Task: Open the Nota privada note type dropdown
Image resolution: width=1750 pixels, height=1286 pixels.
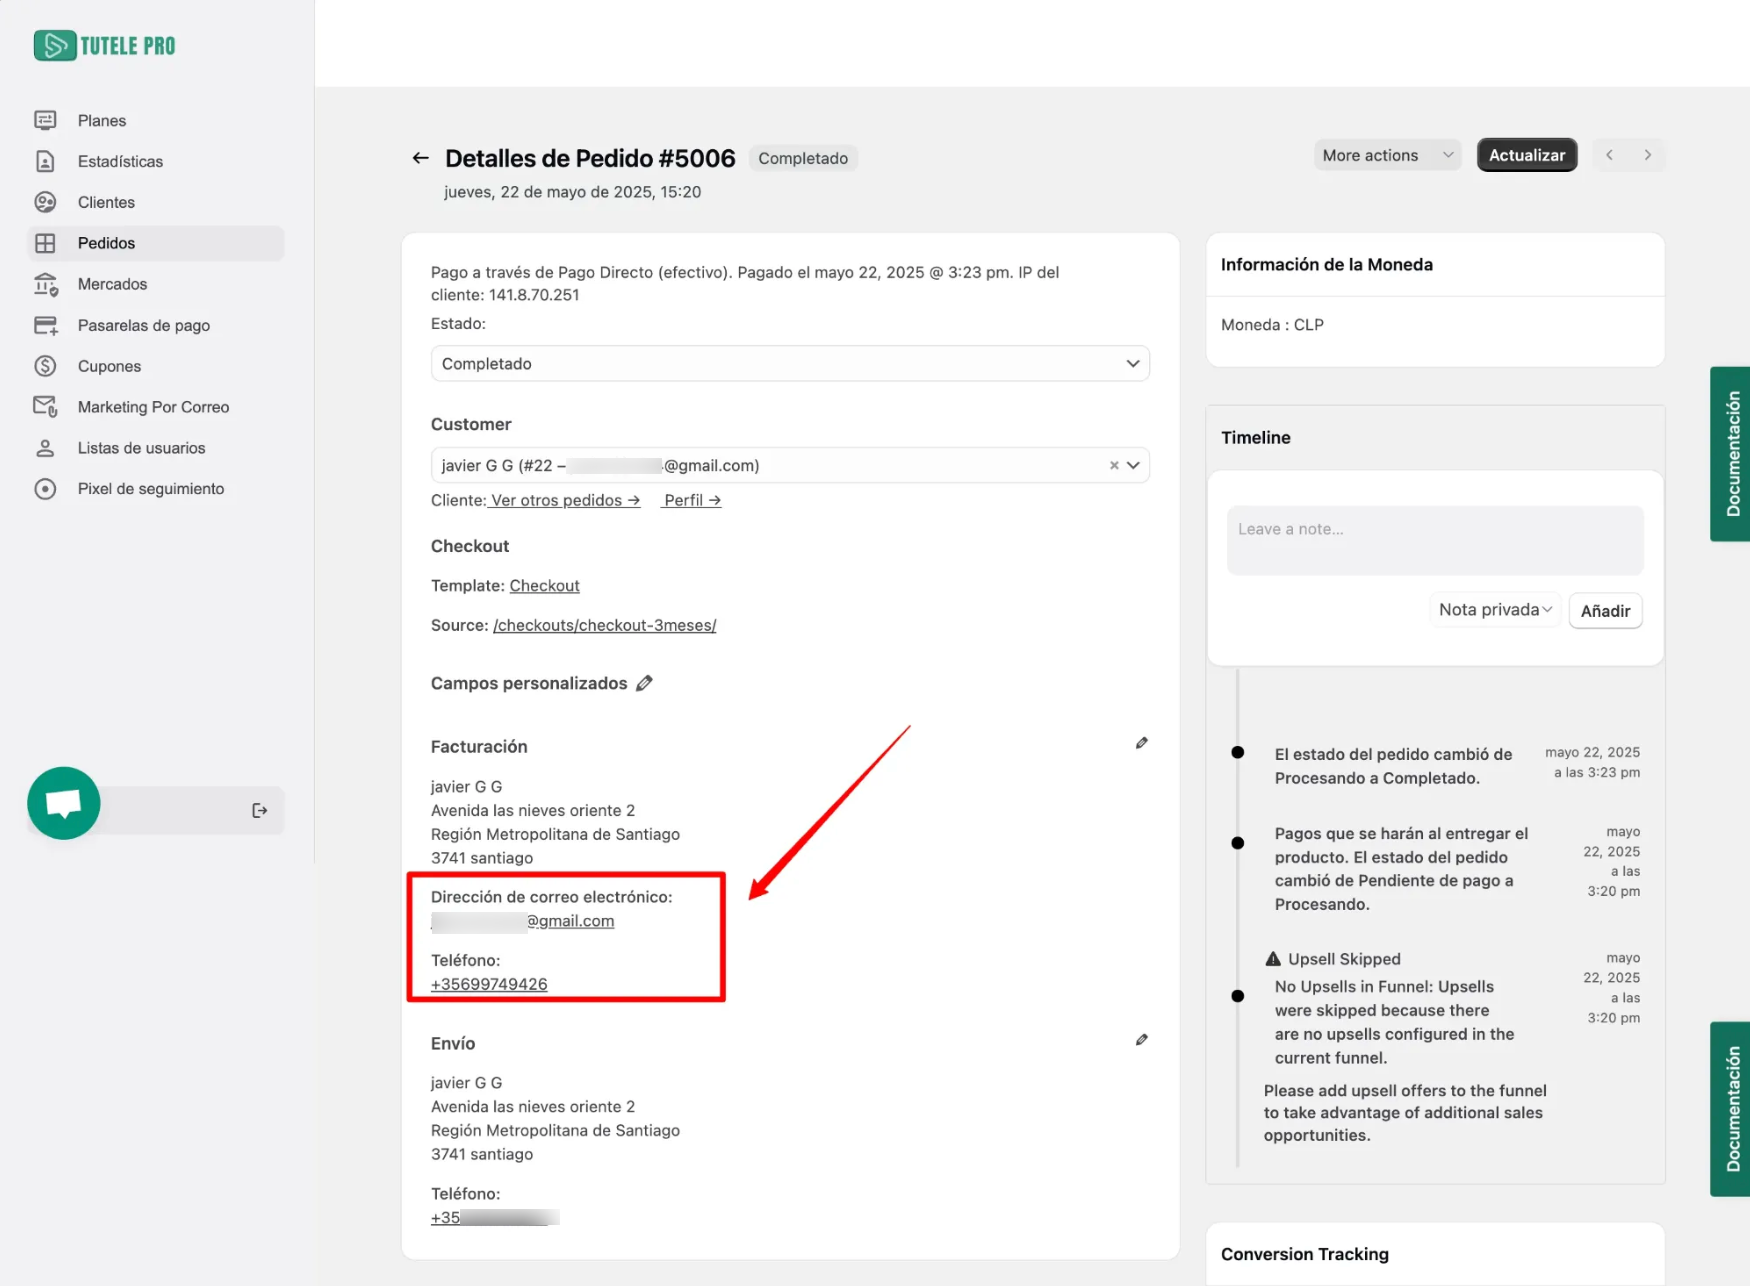Action: click(x=1494, y=610)
